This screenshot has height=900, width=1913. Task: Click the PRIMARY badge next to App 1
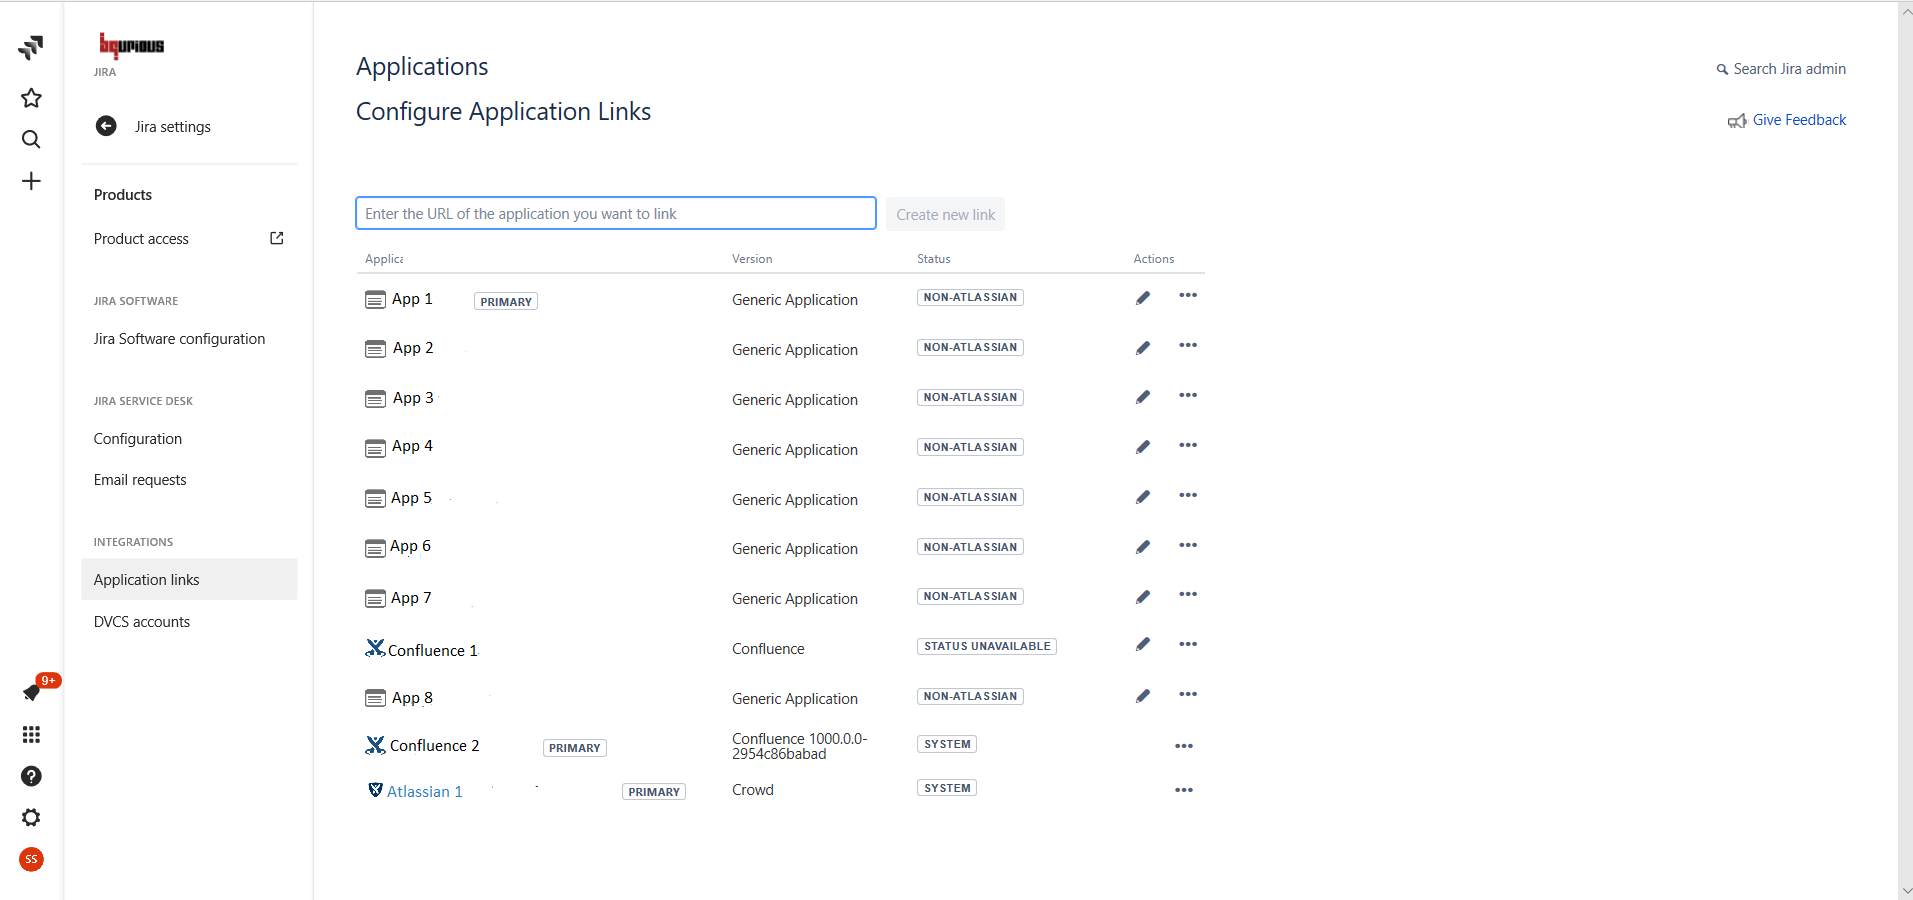pyautogui.click(x=506, y=301)
